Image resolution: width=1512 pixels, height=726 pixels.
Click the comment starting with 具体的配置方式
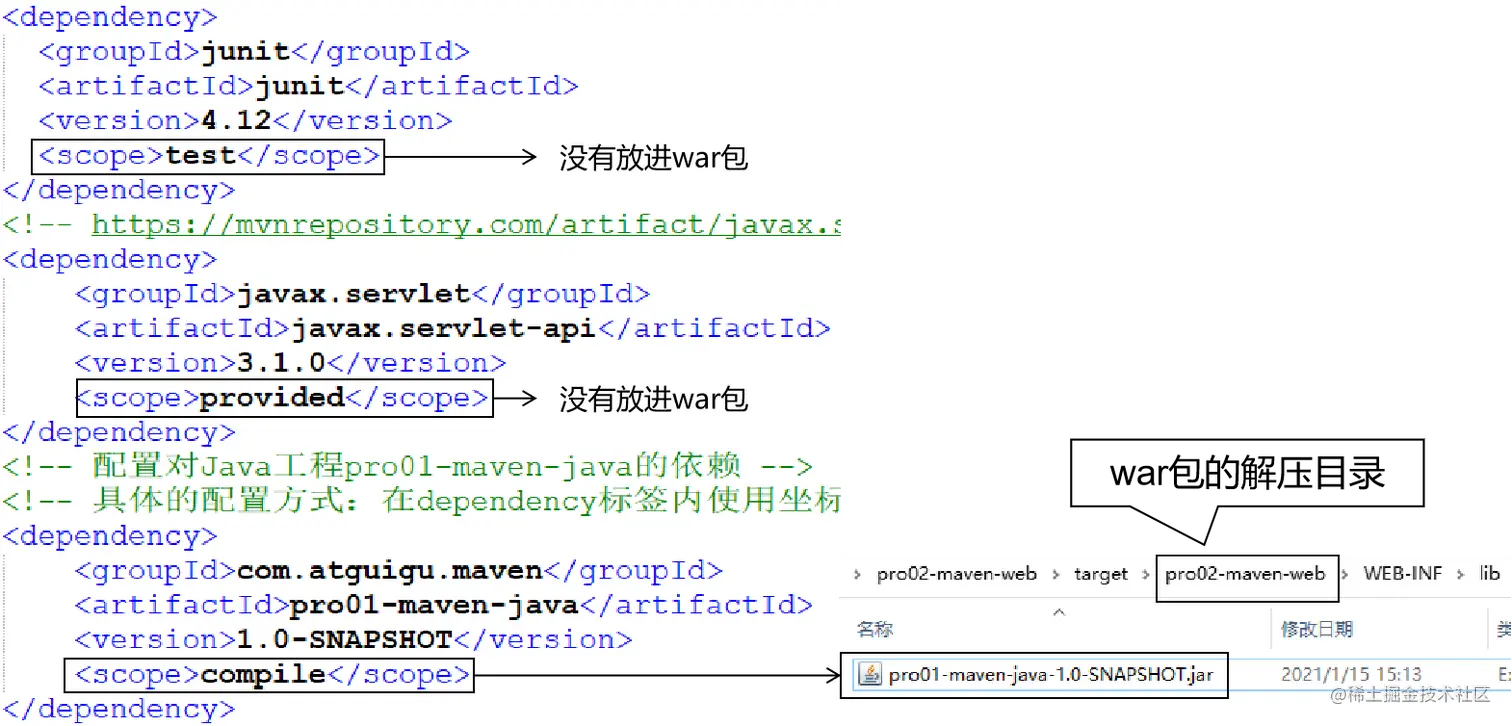click(421, 501)
